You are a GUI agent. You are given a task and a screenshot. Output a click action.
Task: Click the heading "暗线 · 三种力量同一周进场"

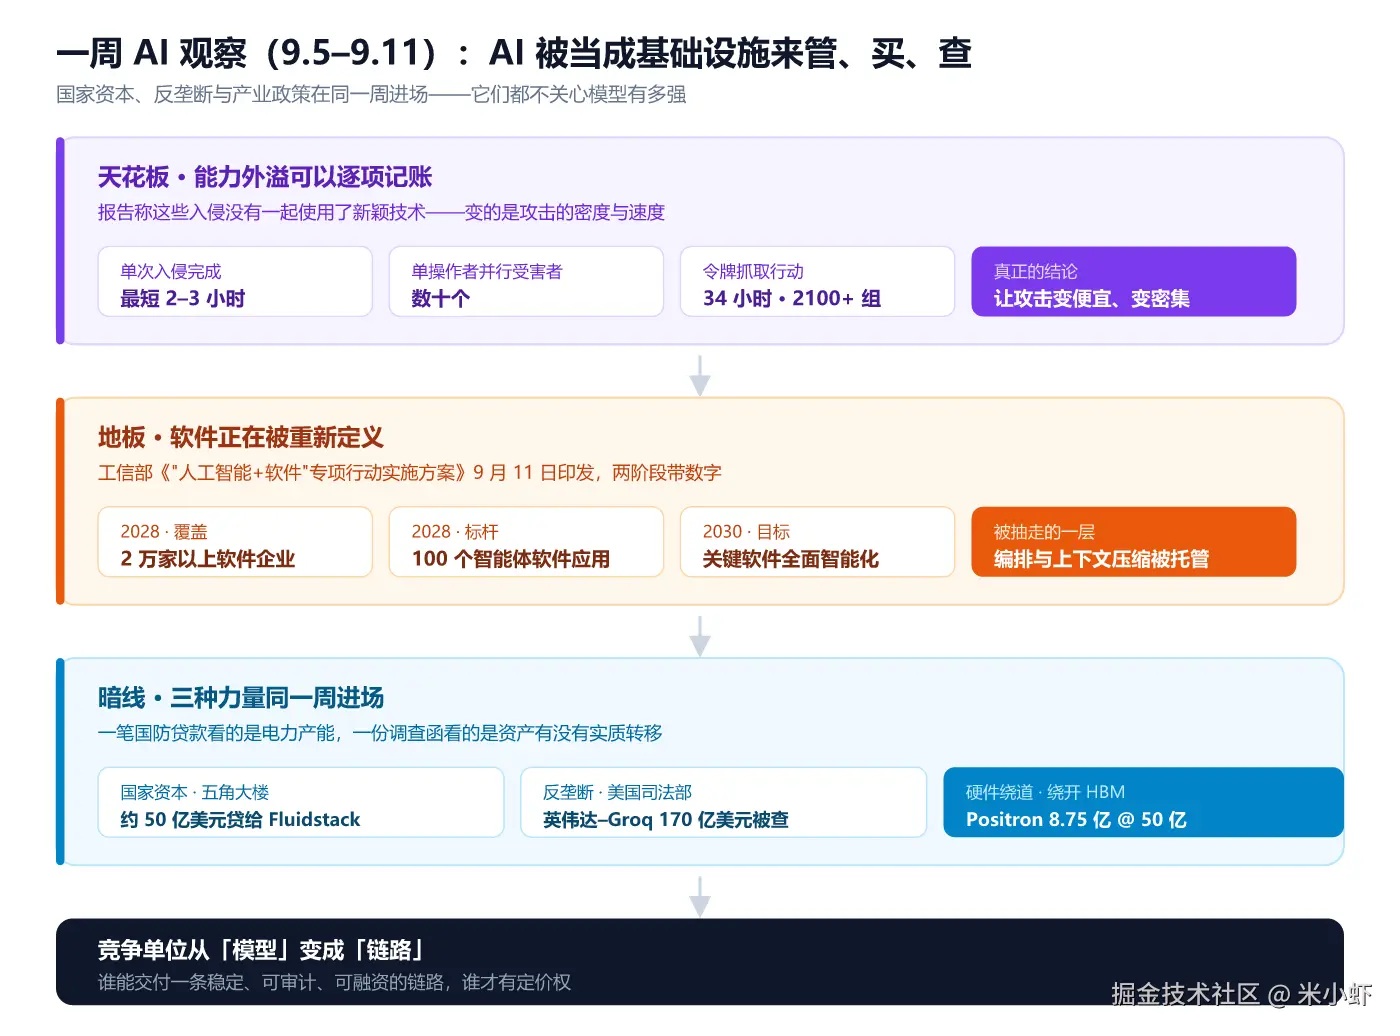pos(241,697)
